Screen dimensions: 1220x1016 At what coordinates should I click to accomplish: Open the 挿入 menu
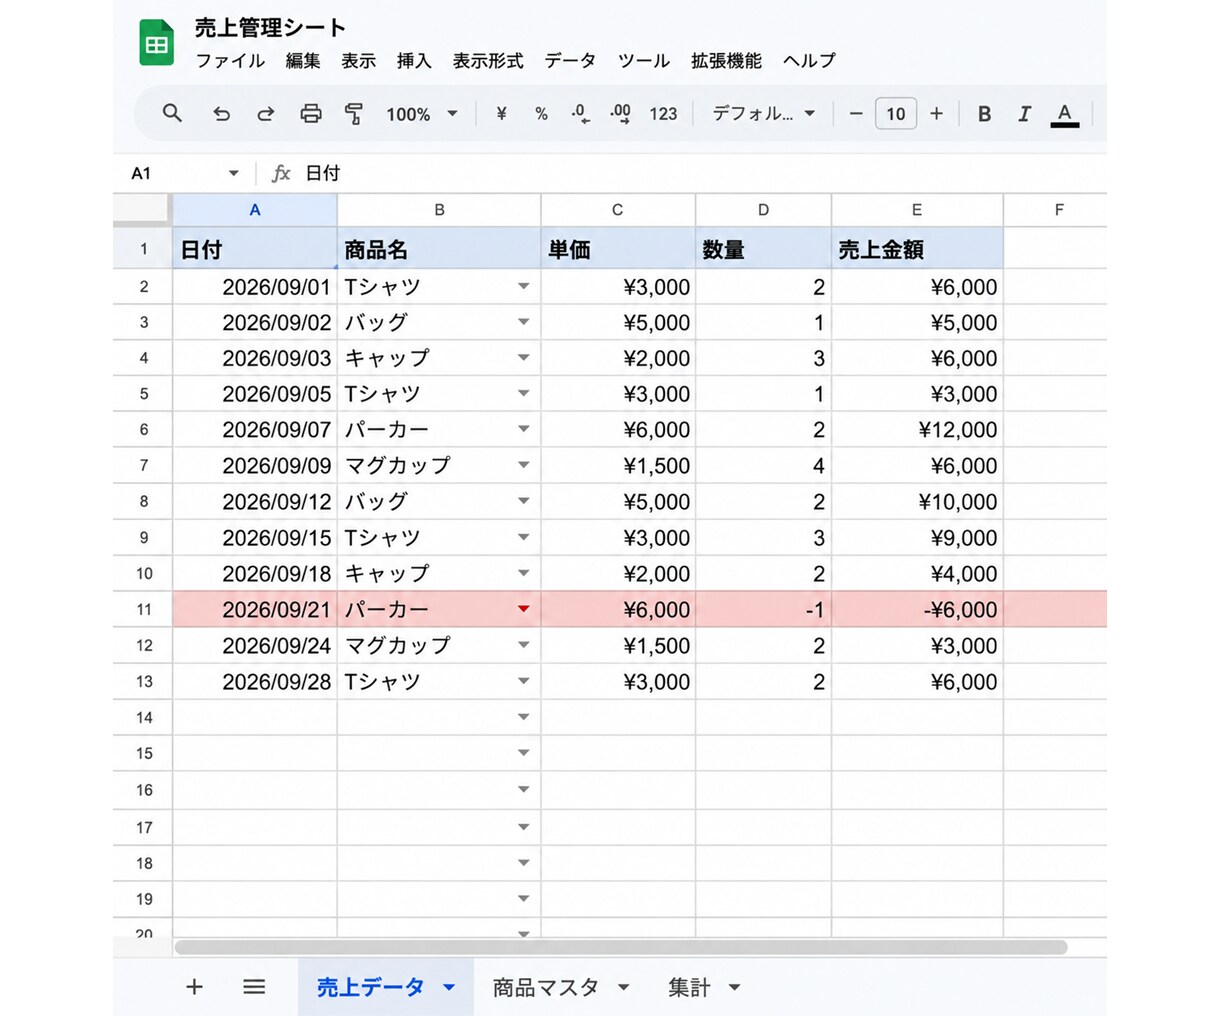click(414, 61)
